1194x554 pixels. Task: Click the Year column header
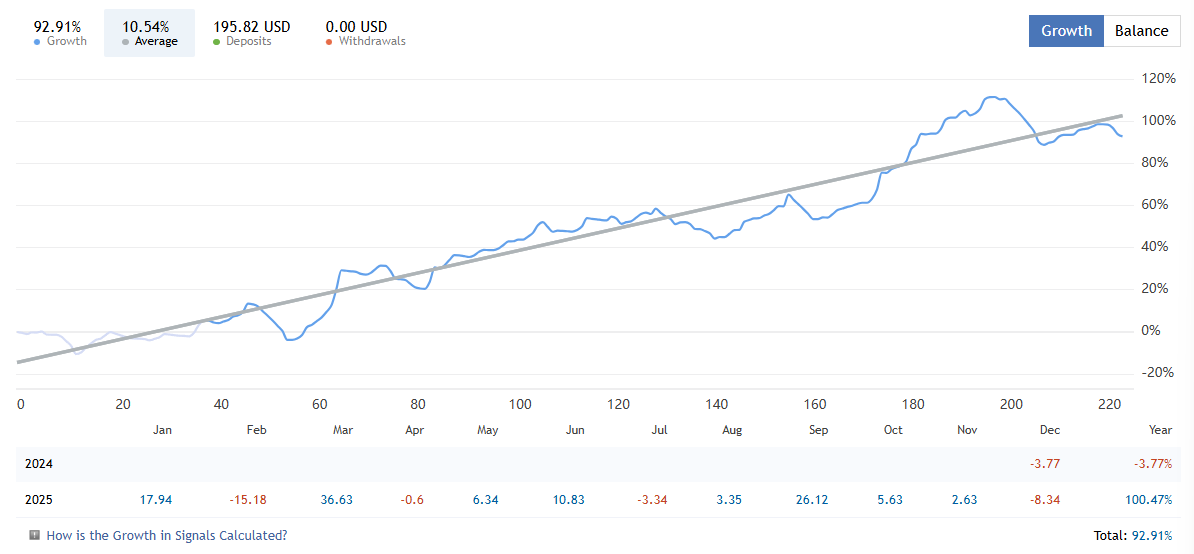point(1160,430)
